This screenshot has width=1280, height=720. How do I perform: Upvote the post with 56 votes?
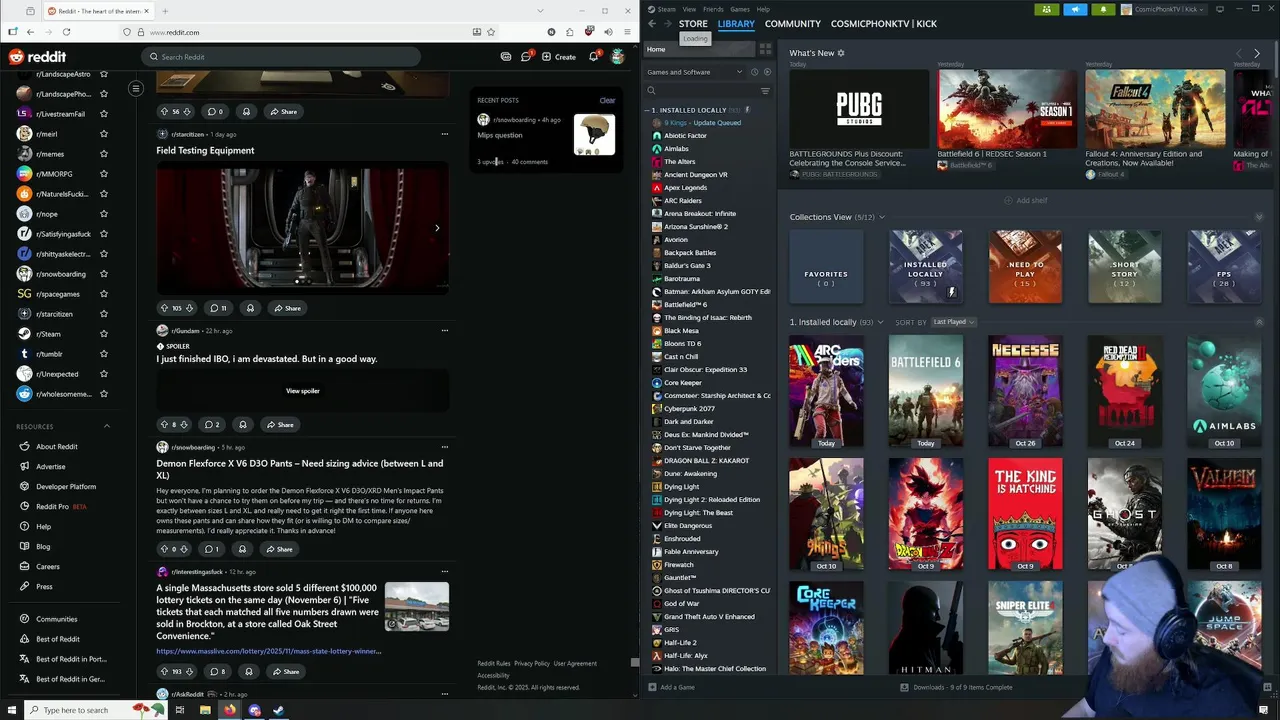[165, 111]
